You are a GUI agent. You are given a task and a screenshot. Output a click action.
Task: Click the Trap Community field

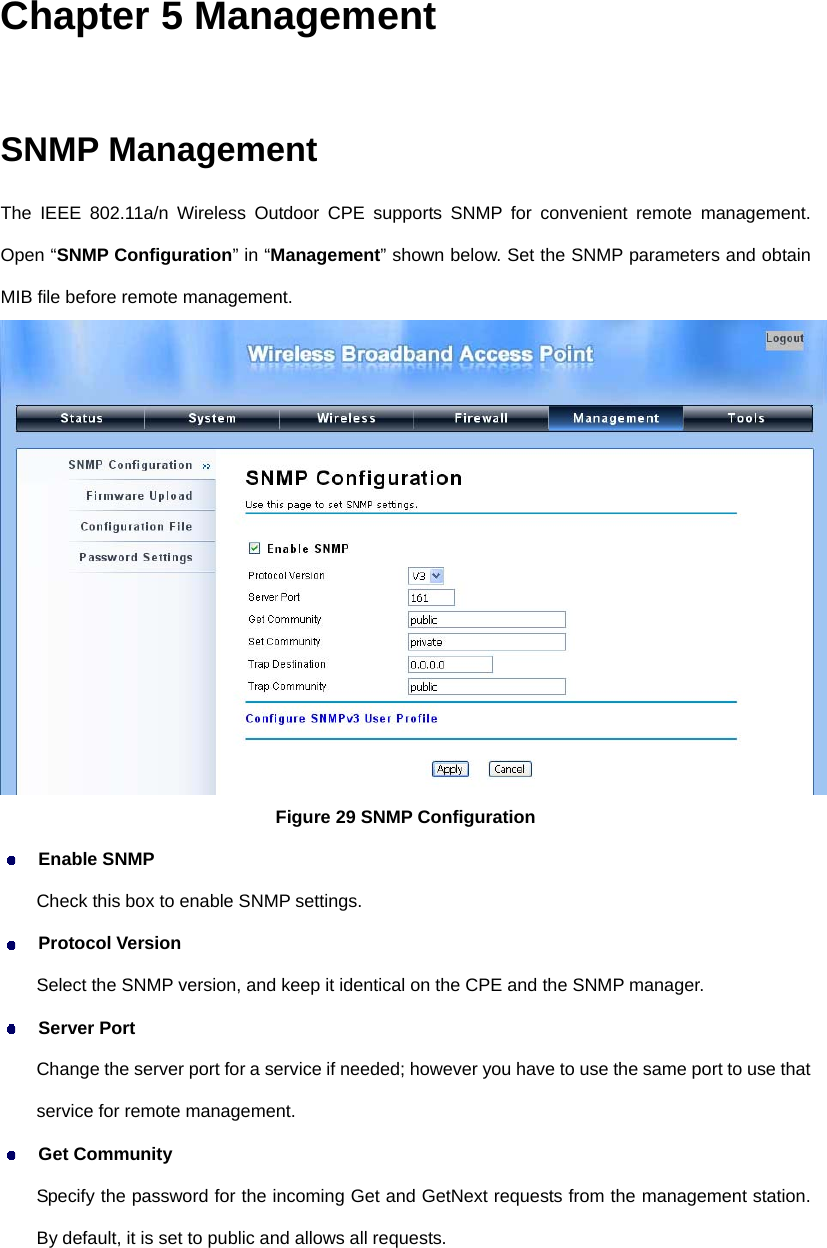tap(487, 687)
